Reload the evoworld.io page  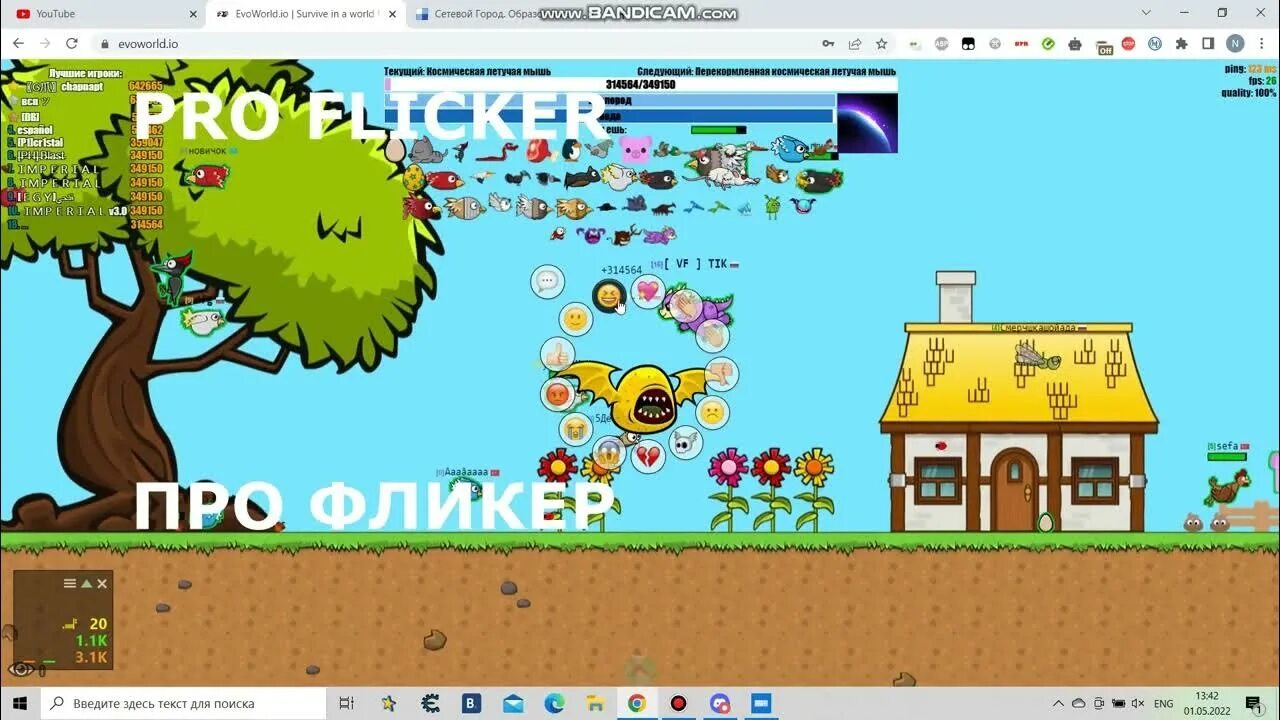click(x=72, y=43)
